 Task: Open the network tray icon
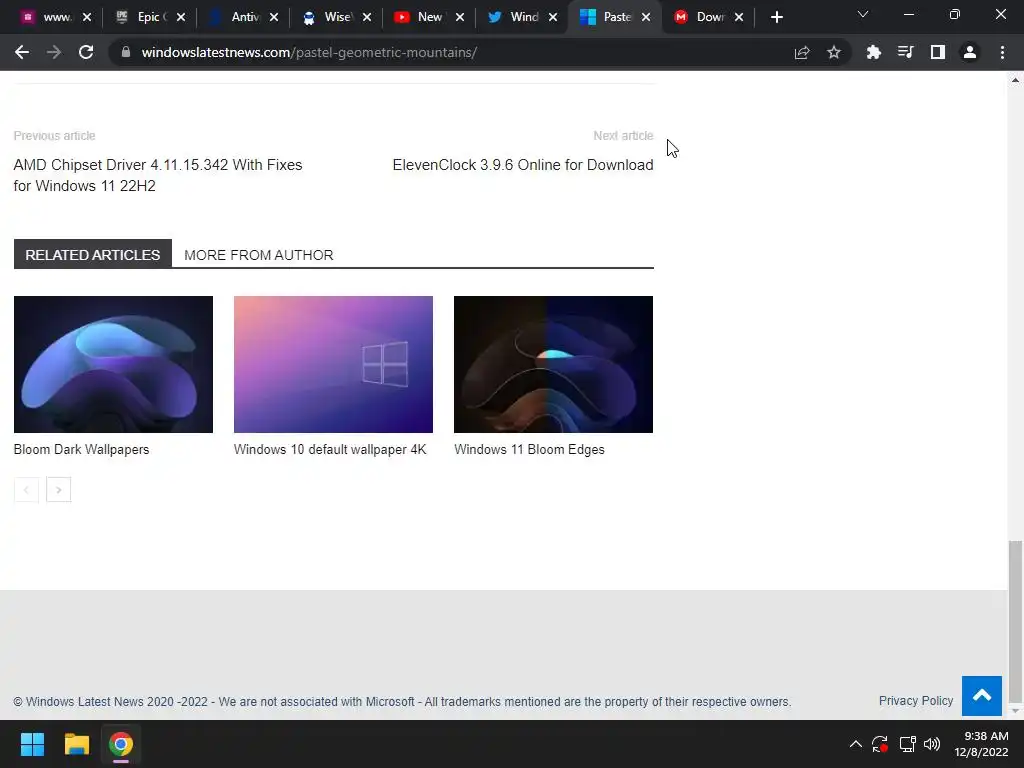(907, 744)
